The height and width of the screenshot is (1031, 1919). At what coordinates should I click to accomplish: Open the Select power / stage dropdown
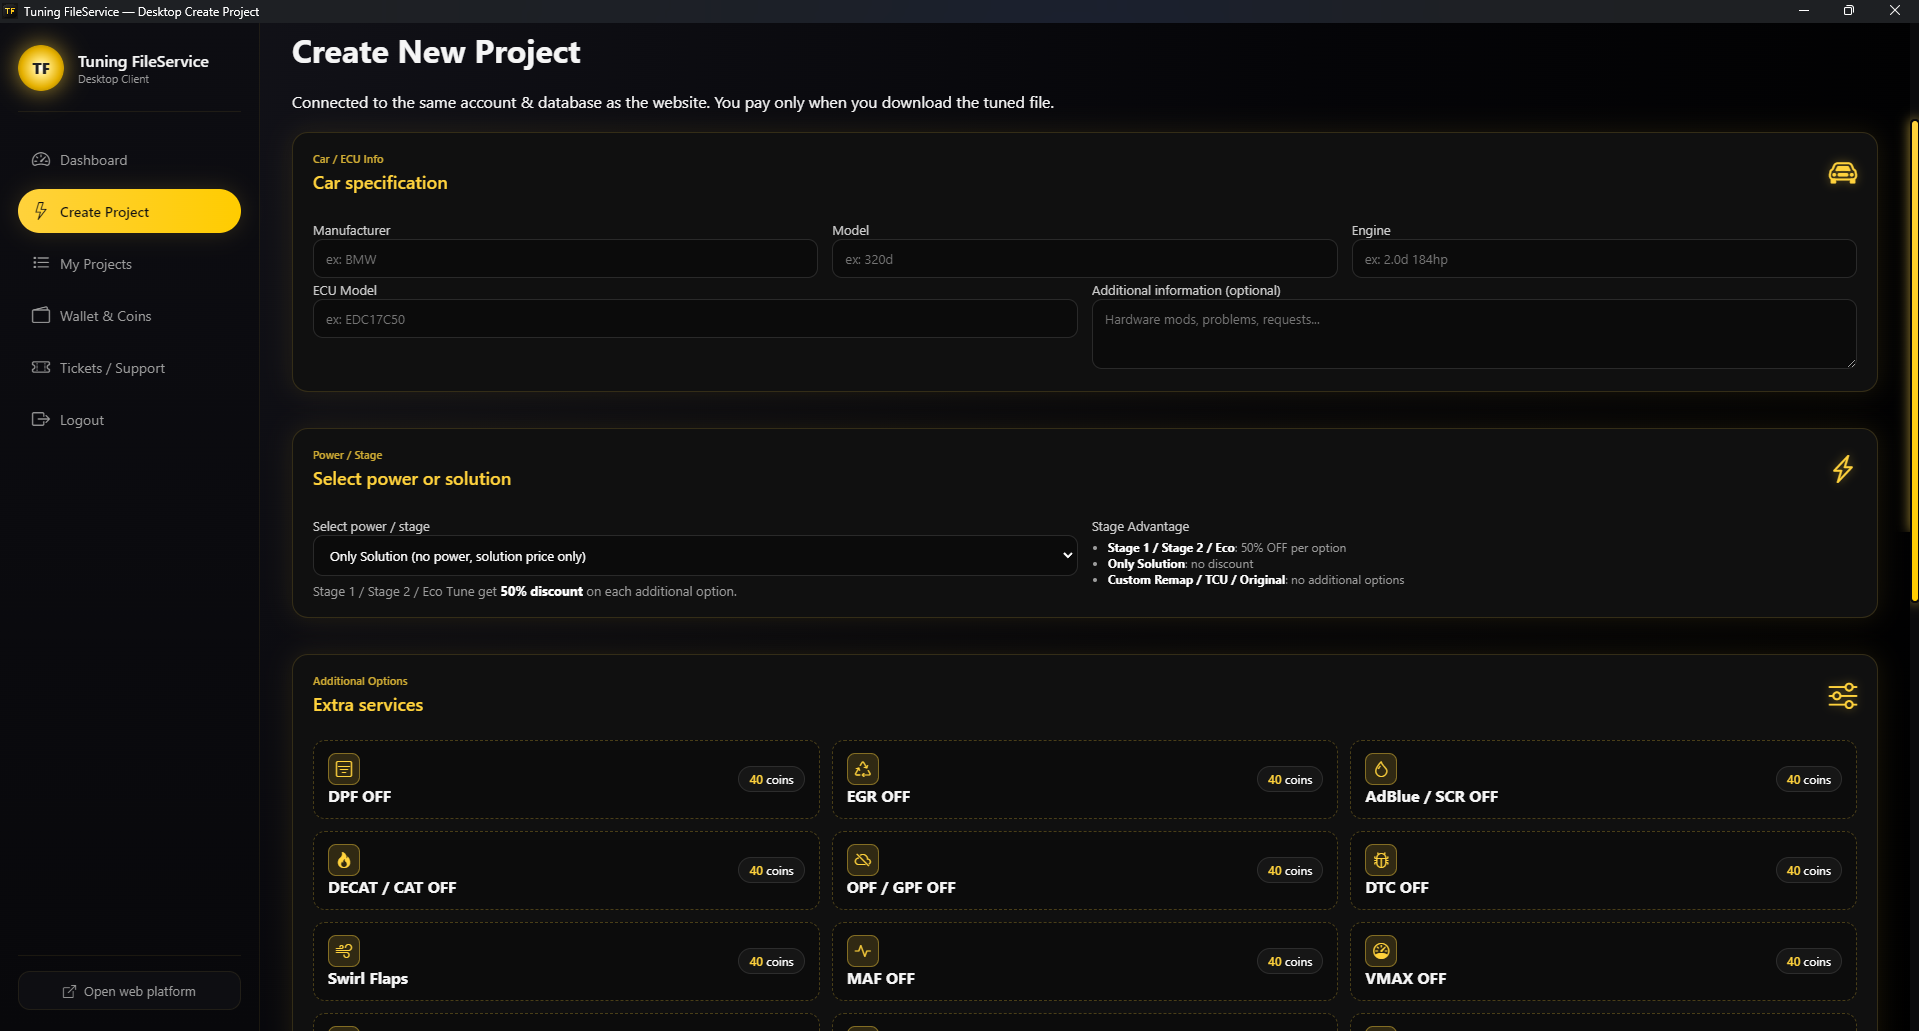694,556
